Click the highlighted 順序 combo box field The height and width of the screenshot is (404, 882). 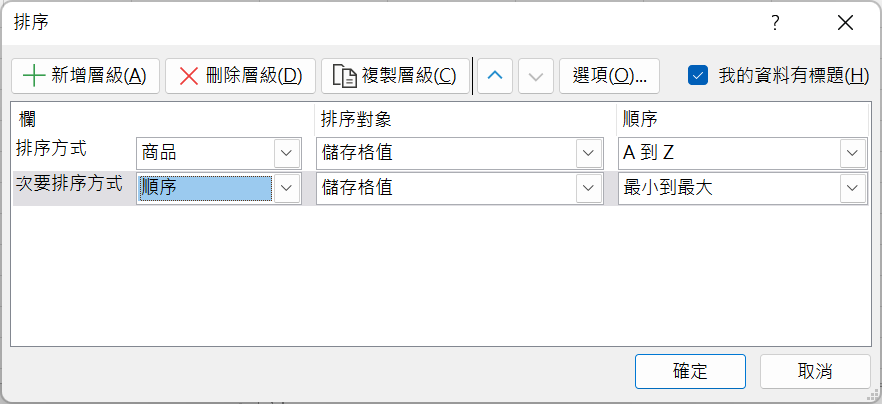[205, 188]
